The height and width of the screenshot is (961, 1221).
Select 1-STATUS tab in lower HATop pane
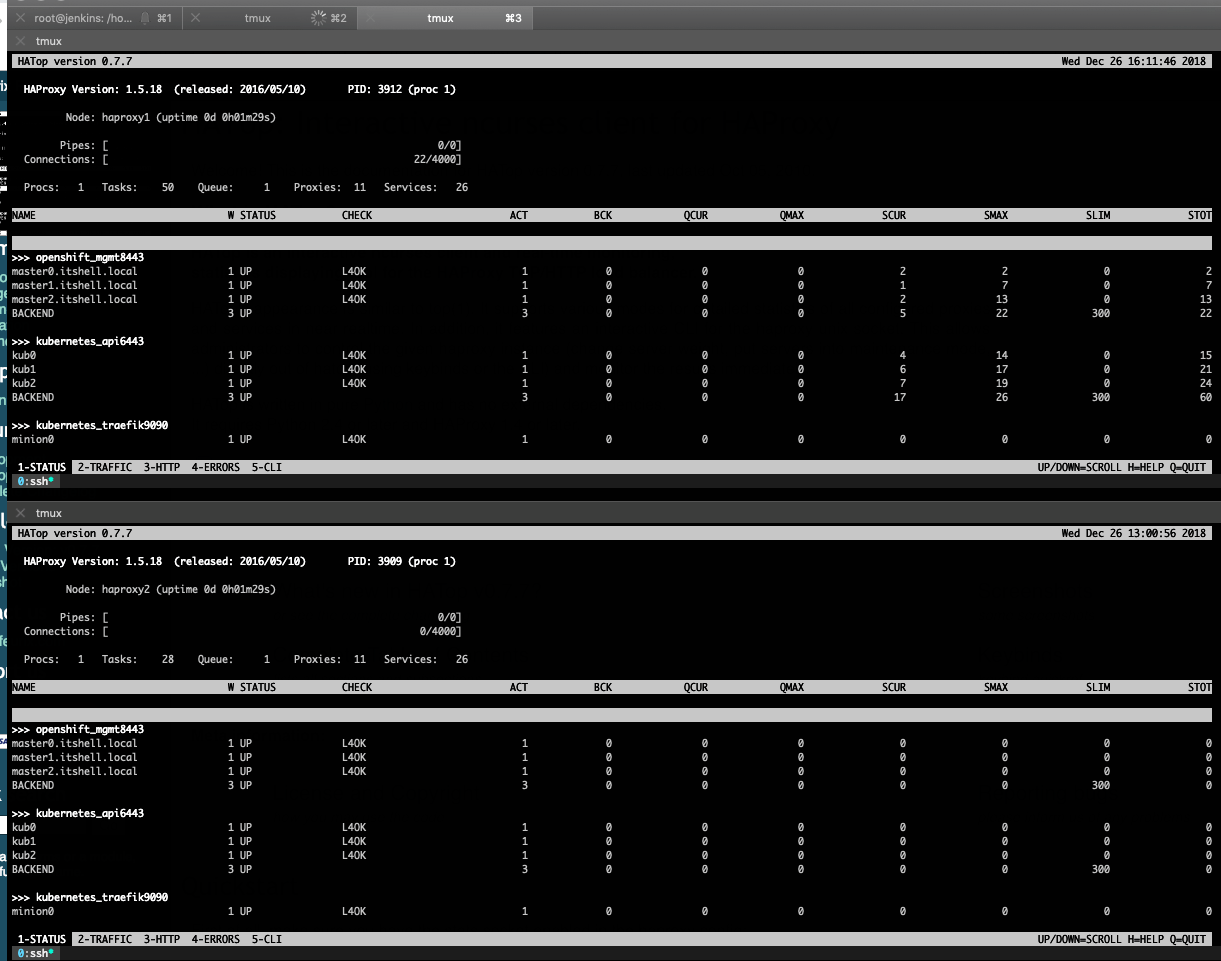[42, 939]
